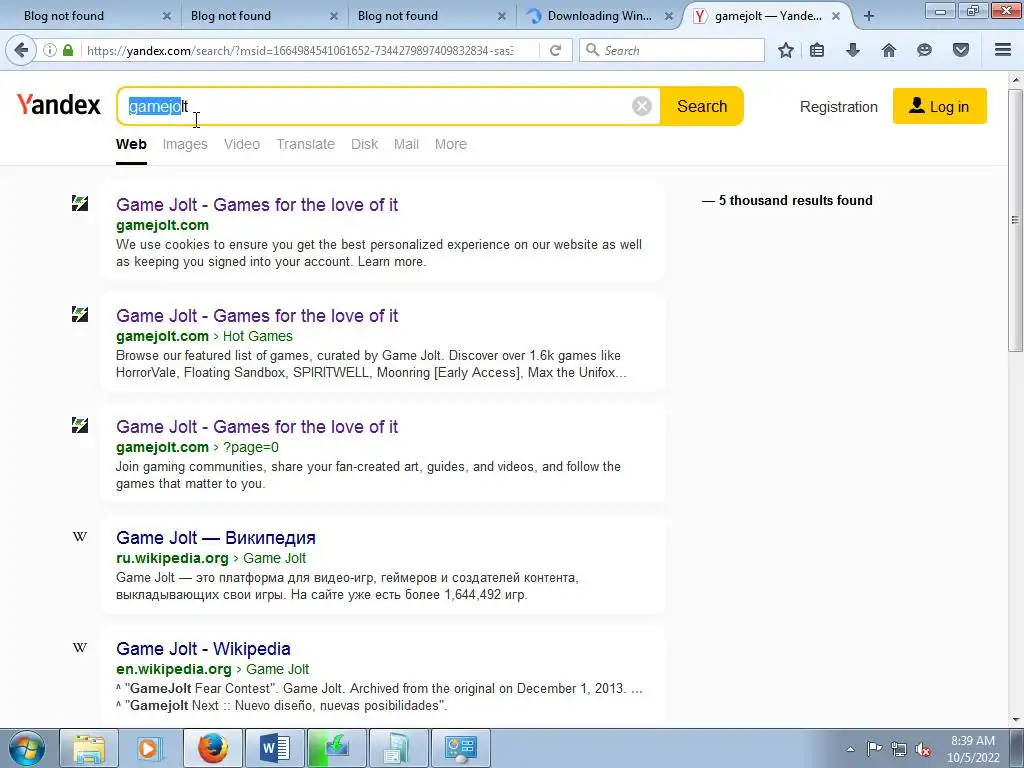
Task: Click the Yandex logo
Action: (59, 104)
